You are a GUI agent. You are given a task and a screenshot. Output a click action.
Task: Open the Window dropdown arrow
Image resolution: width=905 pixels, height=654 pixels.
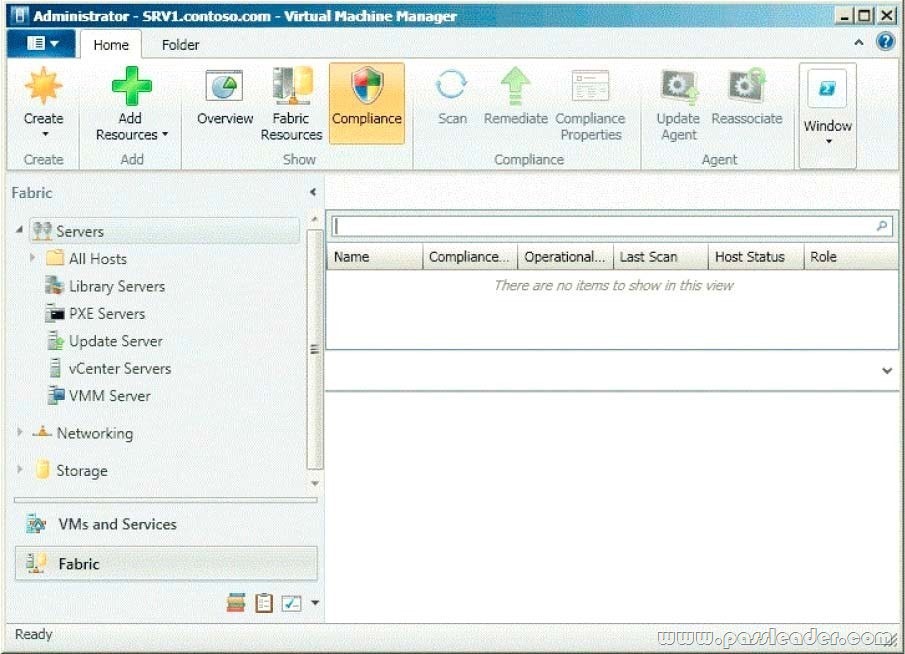pos(829,141)
